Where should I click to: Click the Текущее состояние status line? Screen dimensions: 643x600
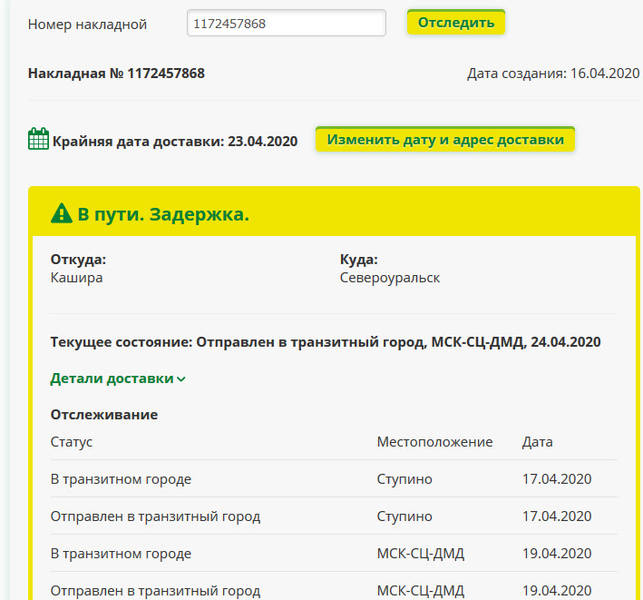(x=326, y=342)
